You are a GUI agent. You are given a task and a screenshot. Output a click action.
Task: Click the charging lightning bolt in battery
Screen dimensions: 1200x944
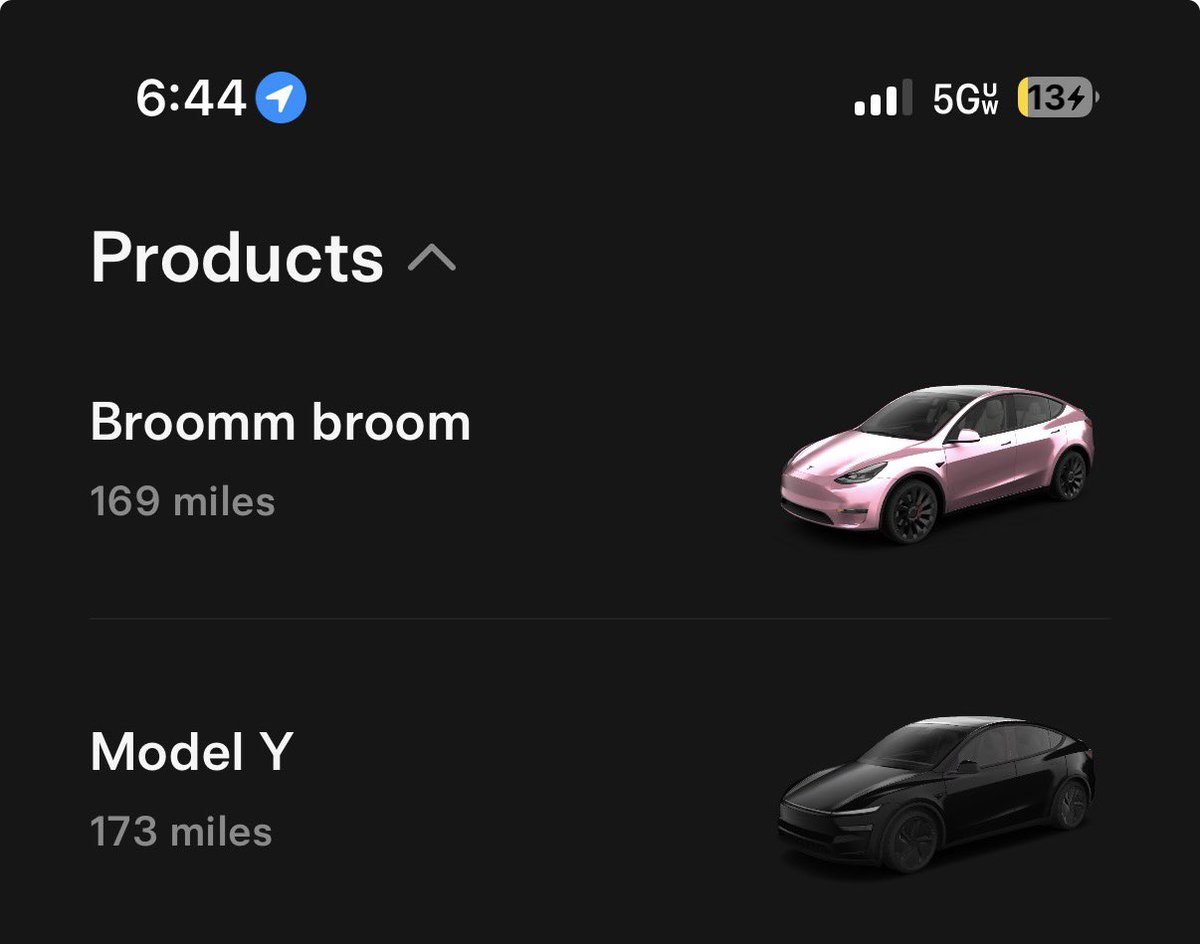pos(1077,98)
